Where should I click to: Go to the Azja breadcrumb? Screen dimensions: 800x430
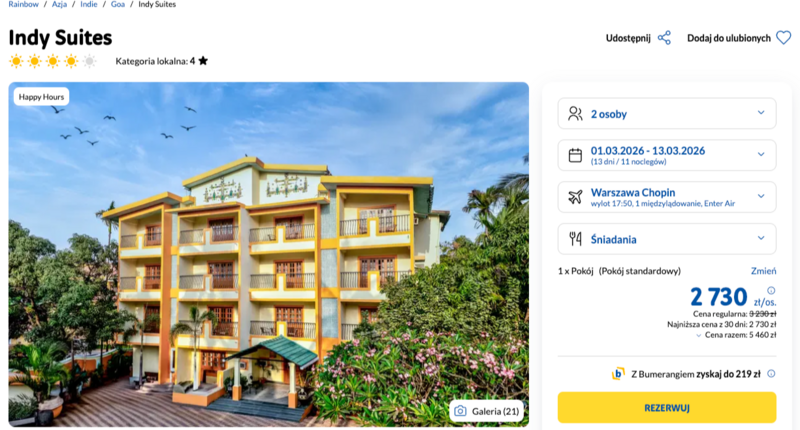point(60,5)
